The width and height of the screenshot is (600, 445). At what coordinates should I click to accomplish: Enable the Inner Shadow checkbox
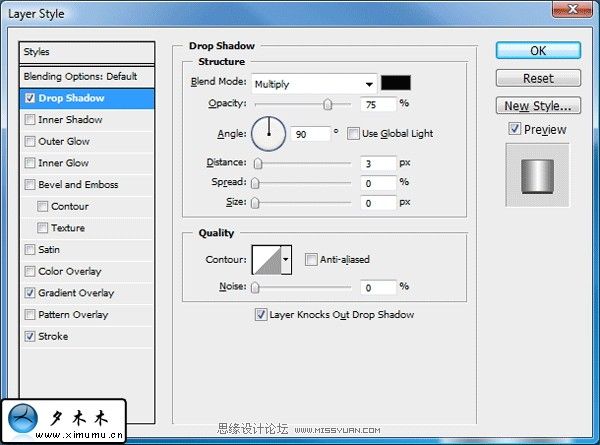[x=30, y=120]
